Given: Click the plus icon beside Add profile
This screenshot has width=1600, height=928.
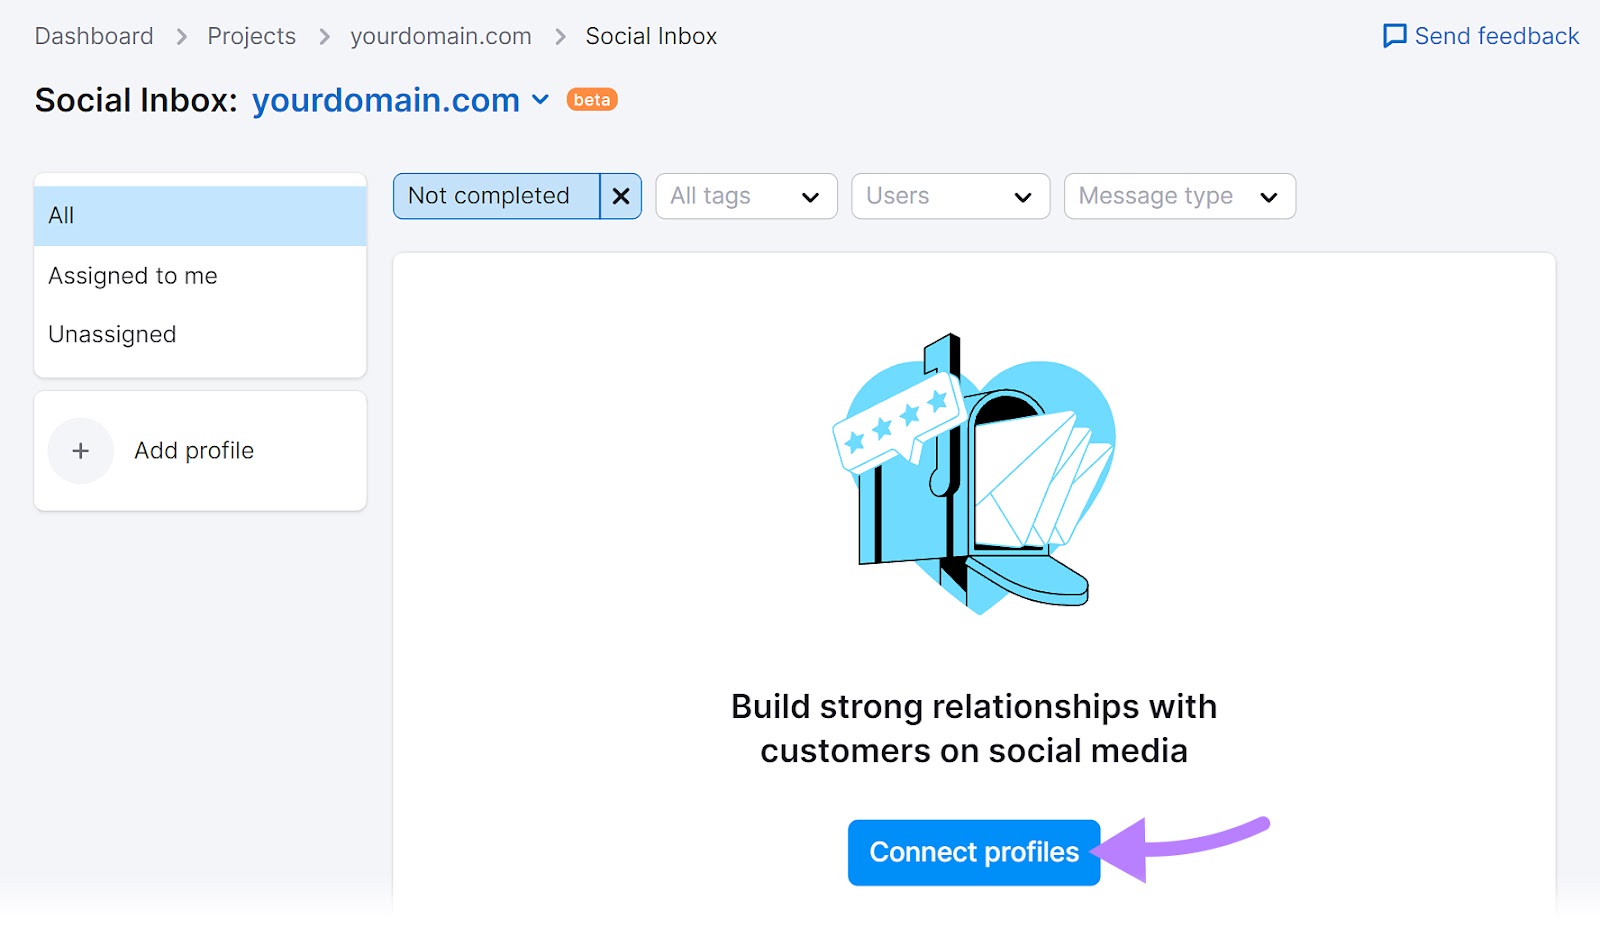Looking at the screenshot, I should point(81,451).
